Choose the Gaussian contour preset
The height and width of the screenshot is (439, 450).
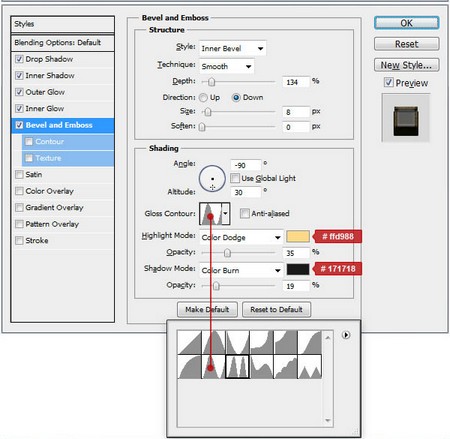310,342
